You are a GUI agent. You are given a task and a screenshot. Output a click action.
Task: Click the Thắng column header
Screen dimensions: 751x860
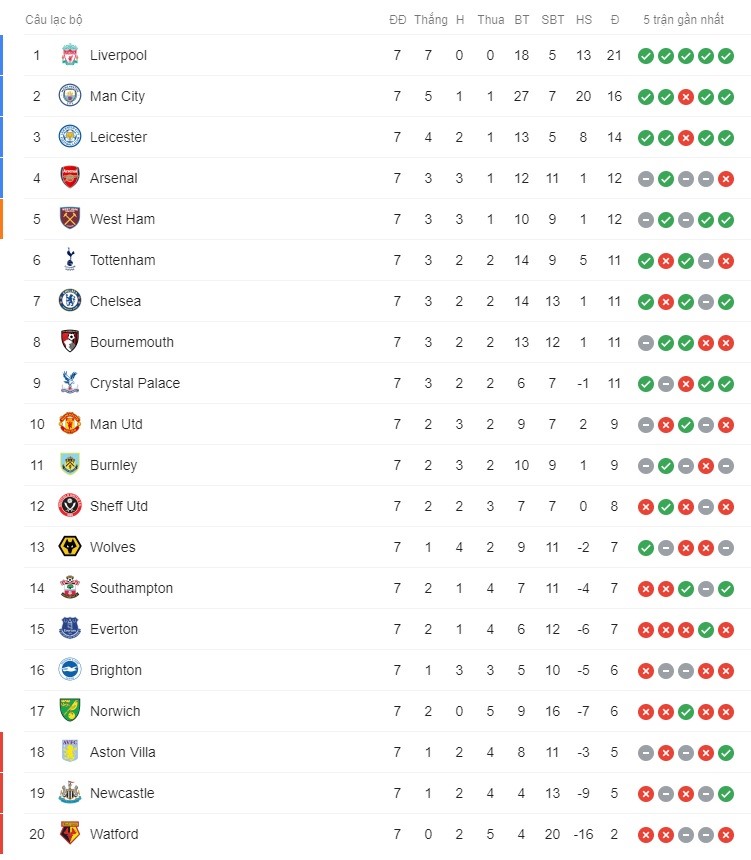tap(431, 20)
